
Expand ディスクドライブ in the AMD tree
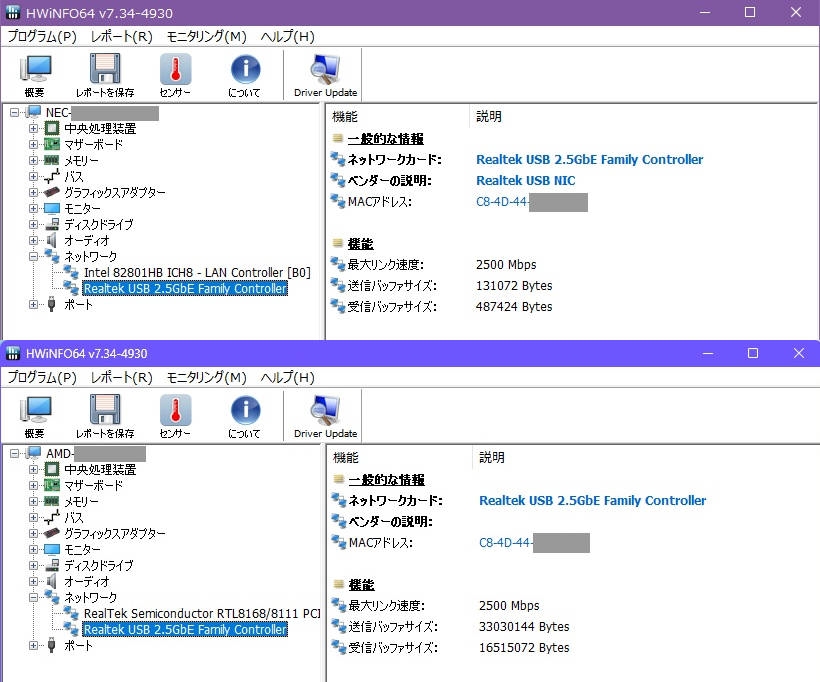[x=33, y=565]
